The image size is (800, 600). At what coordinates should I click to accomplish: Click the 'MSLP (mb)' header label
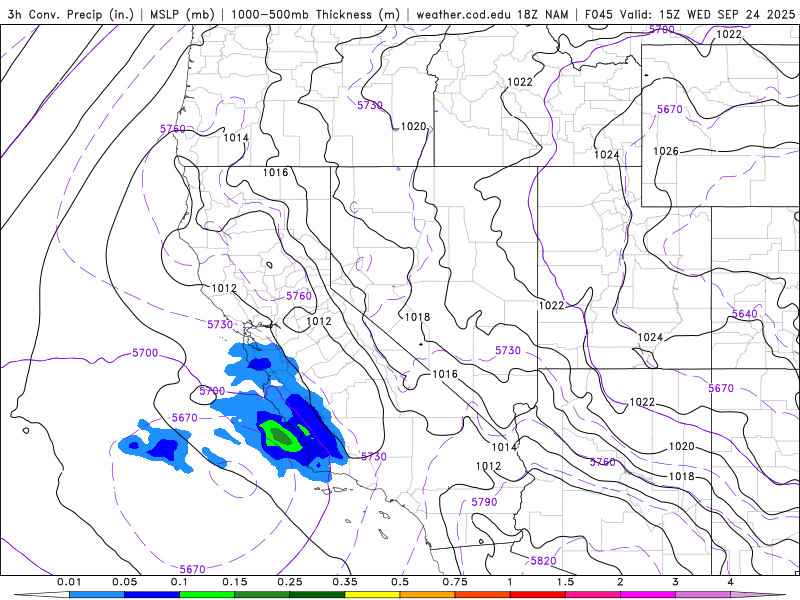point(182,14)
